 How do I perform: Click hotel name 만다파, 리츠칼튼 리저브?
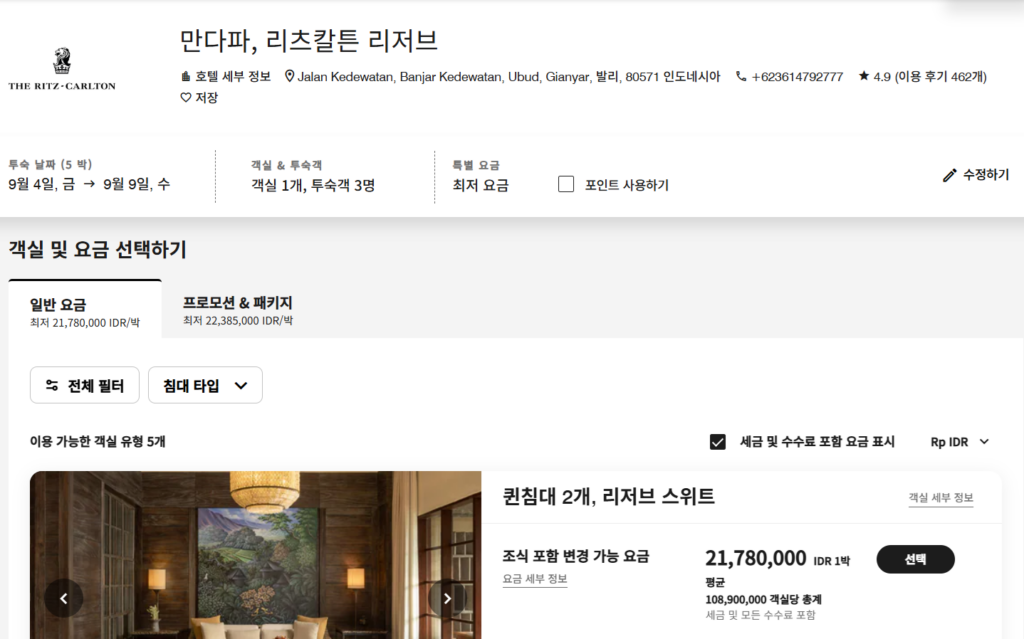click(308, 41)
